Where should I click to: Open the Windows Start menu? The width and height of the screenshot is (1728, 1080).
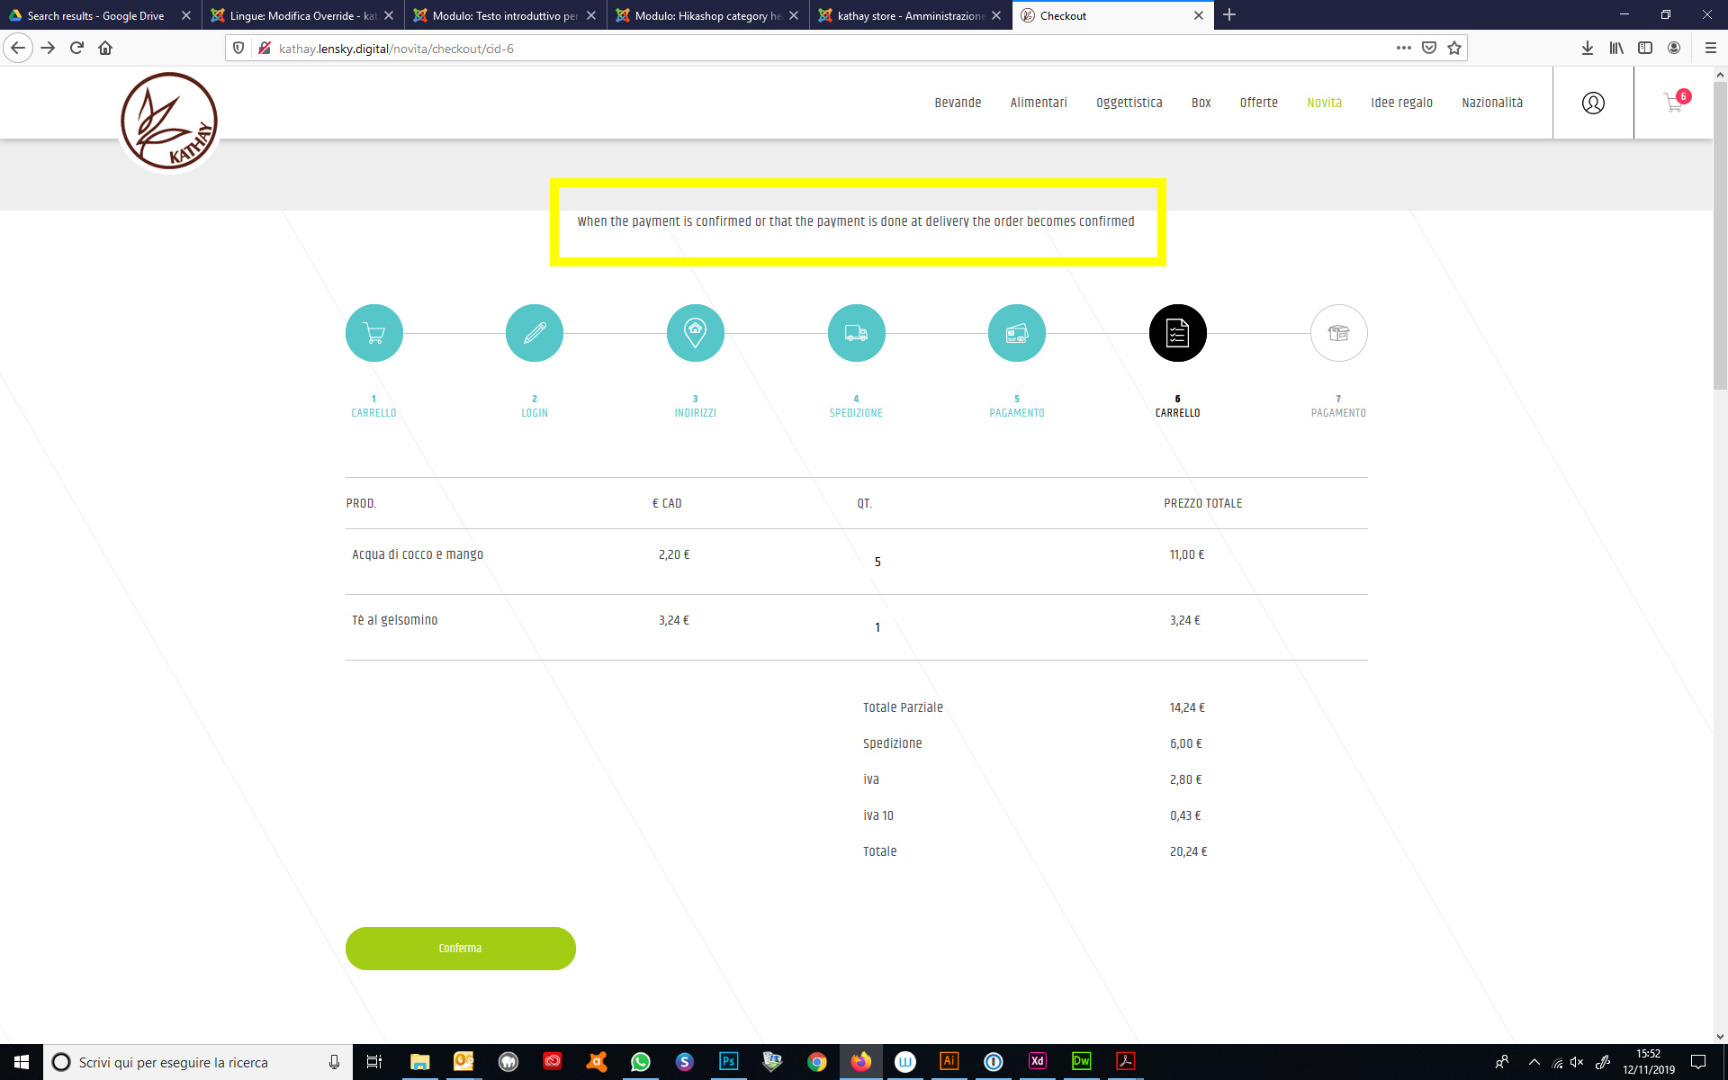click(x=21, y=1062)
